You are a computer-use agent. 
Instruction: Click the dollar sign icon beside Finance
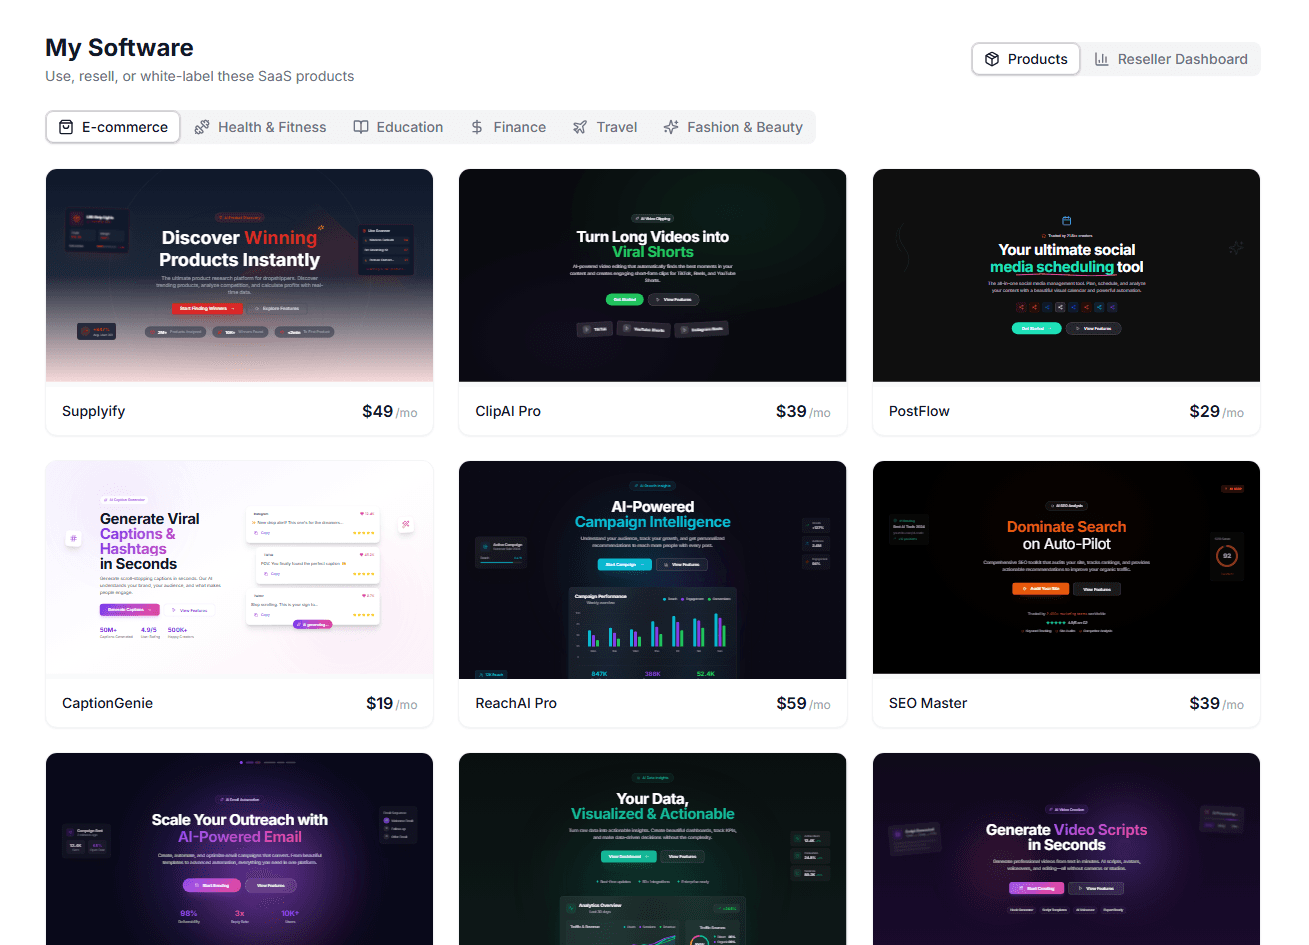pos(477,127)
